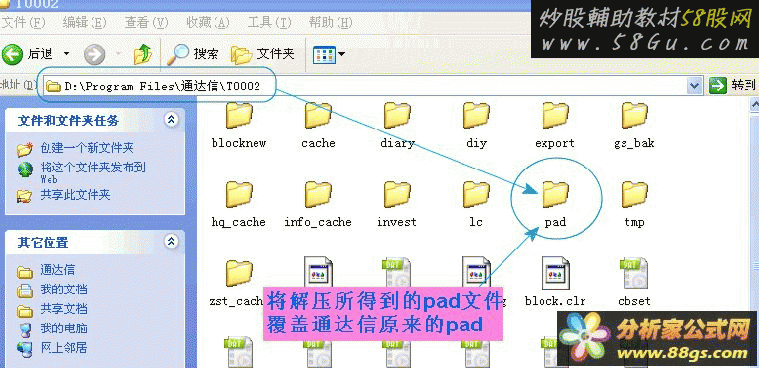The image size is (759, 368).
Task: Open the address bar history dropdown
Action: (695, 86)
